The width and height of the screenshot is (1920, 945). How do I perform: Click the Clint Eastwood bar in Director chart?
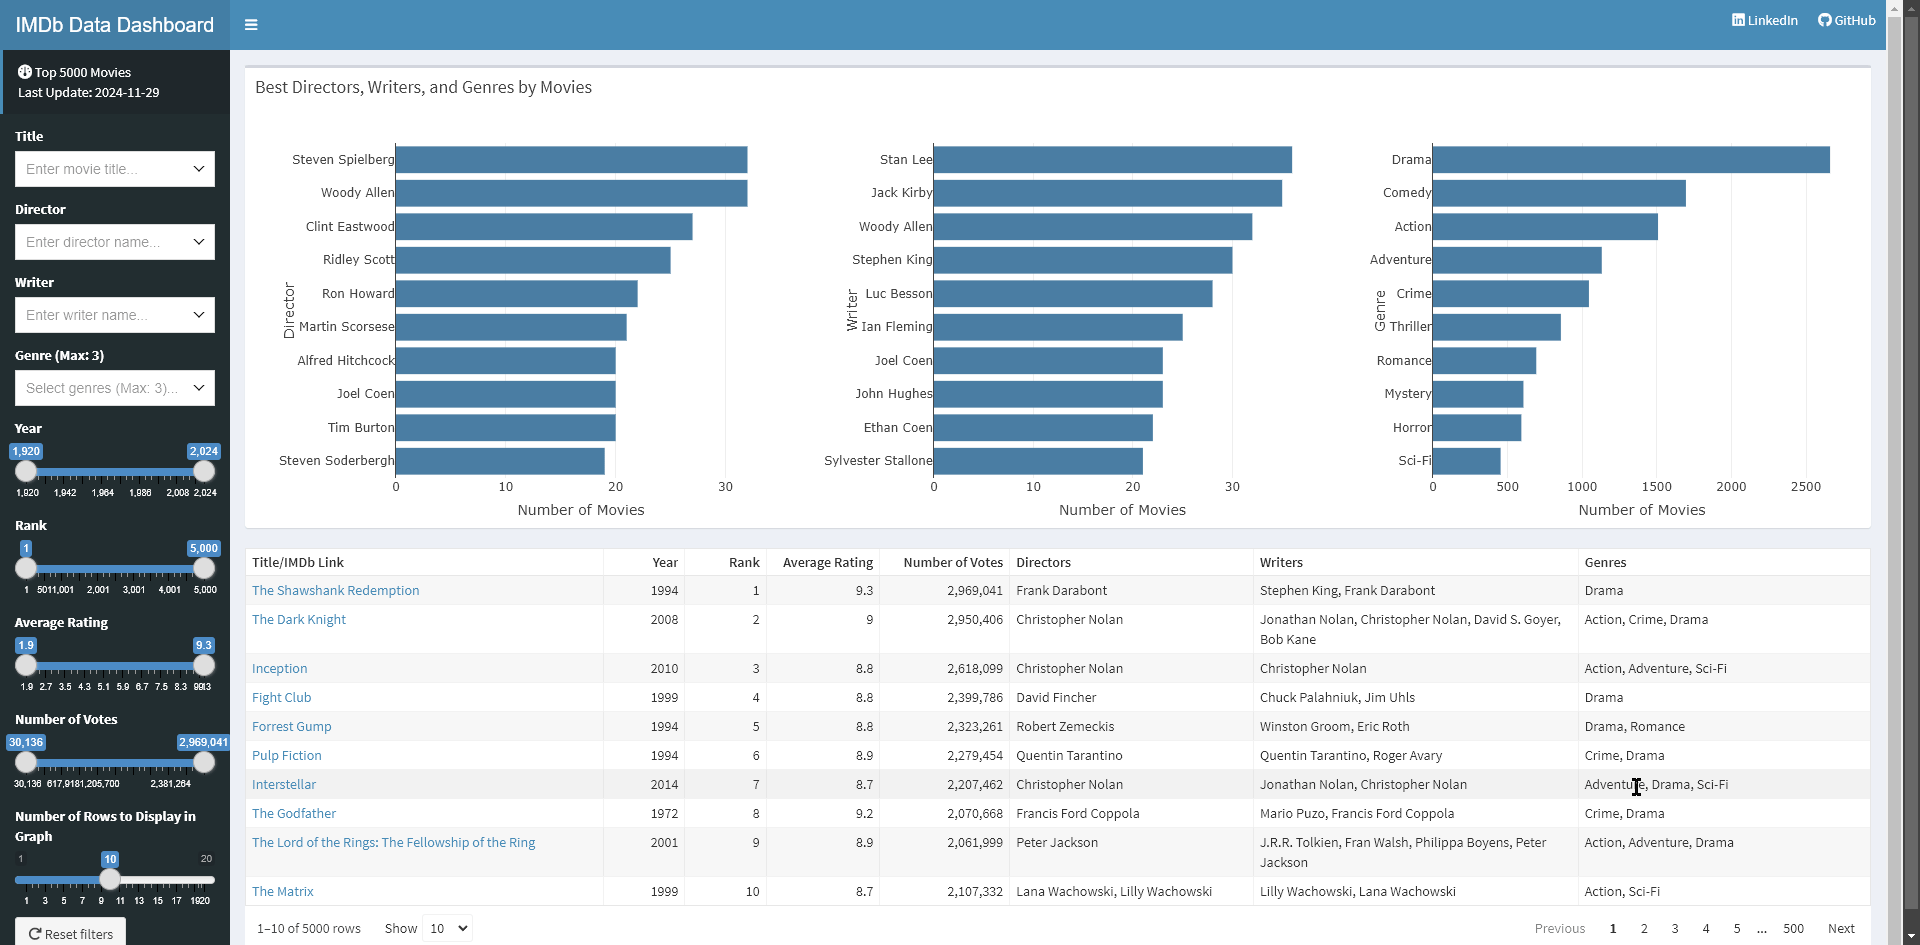tap(544, 227)
